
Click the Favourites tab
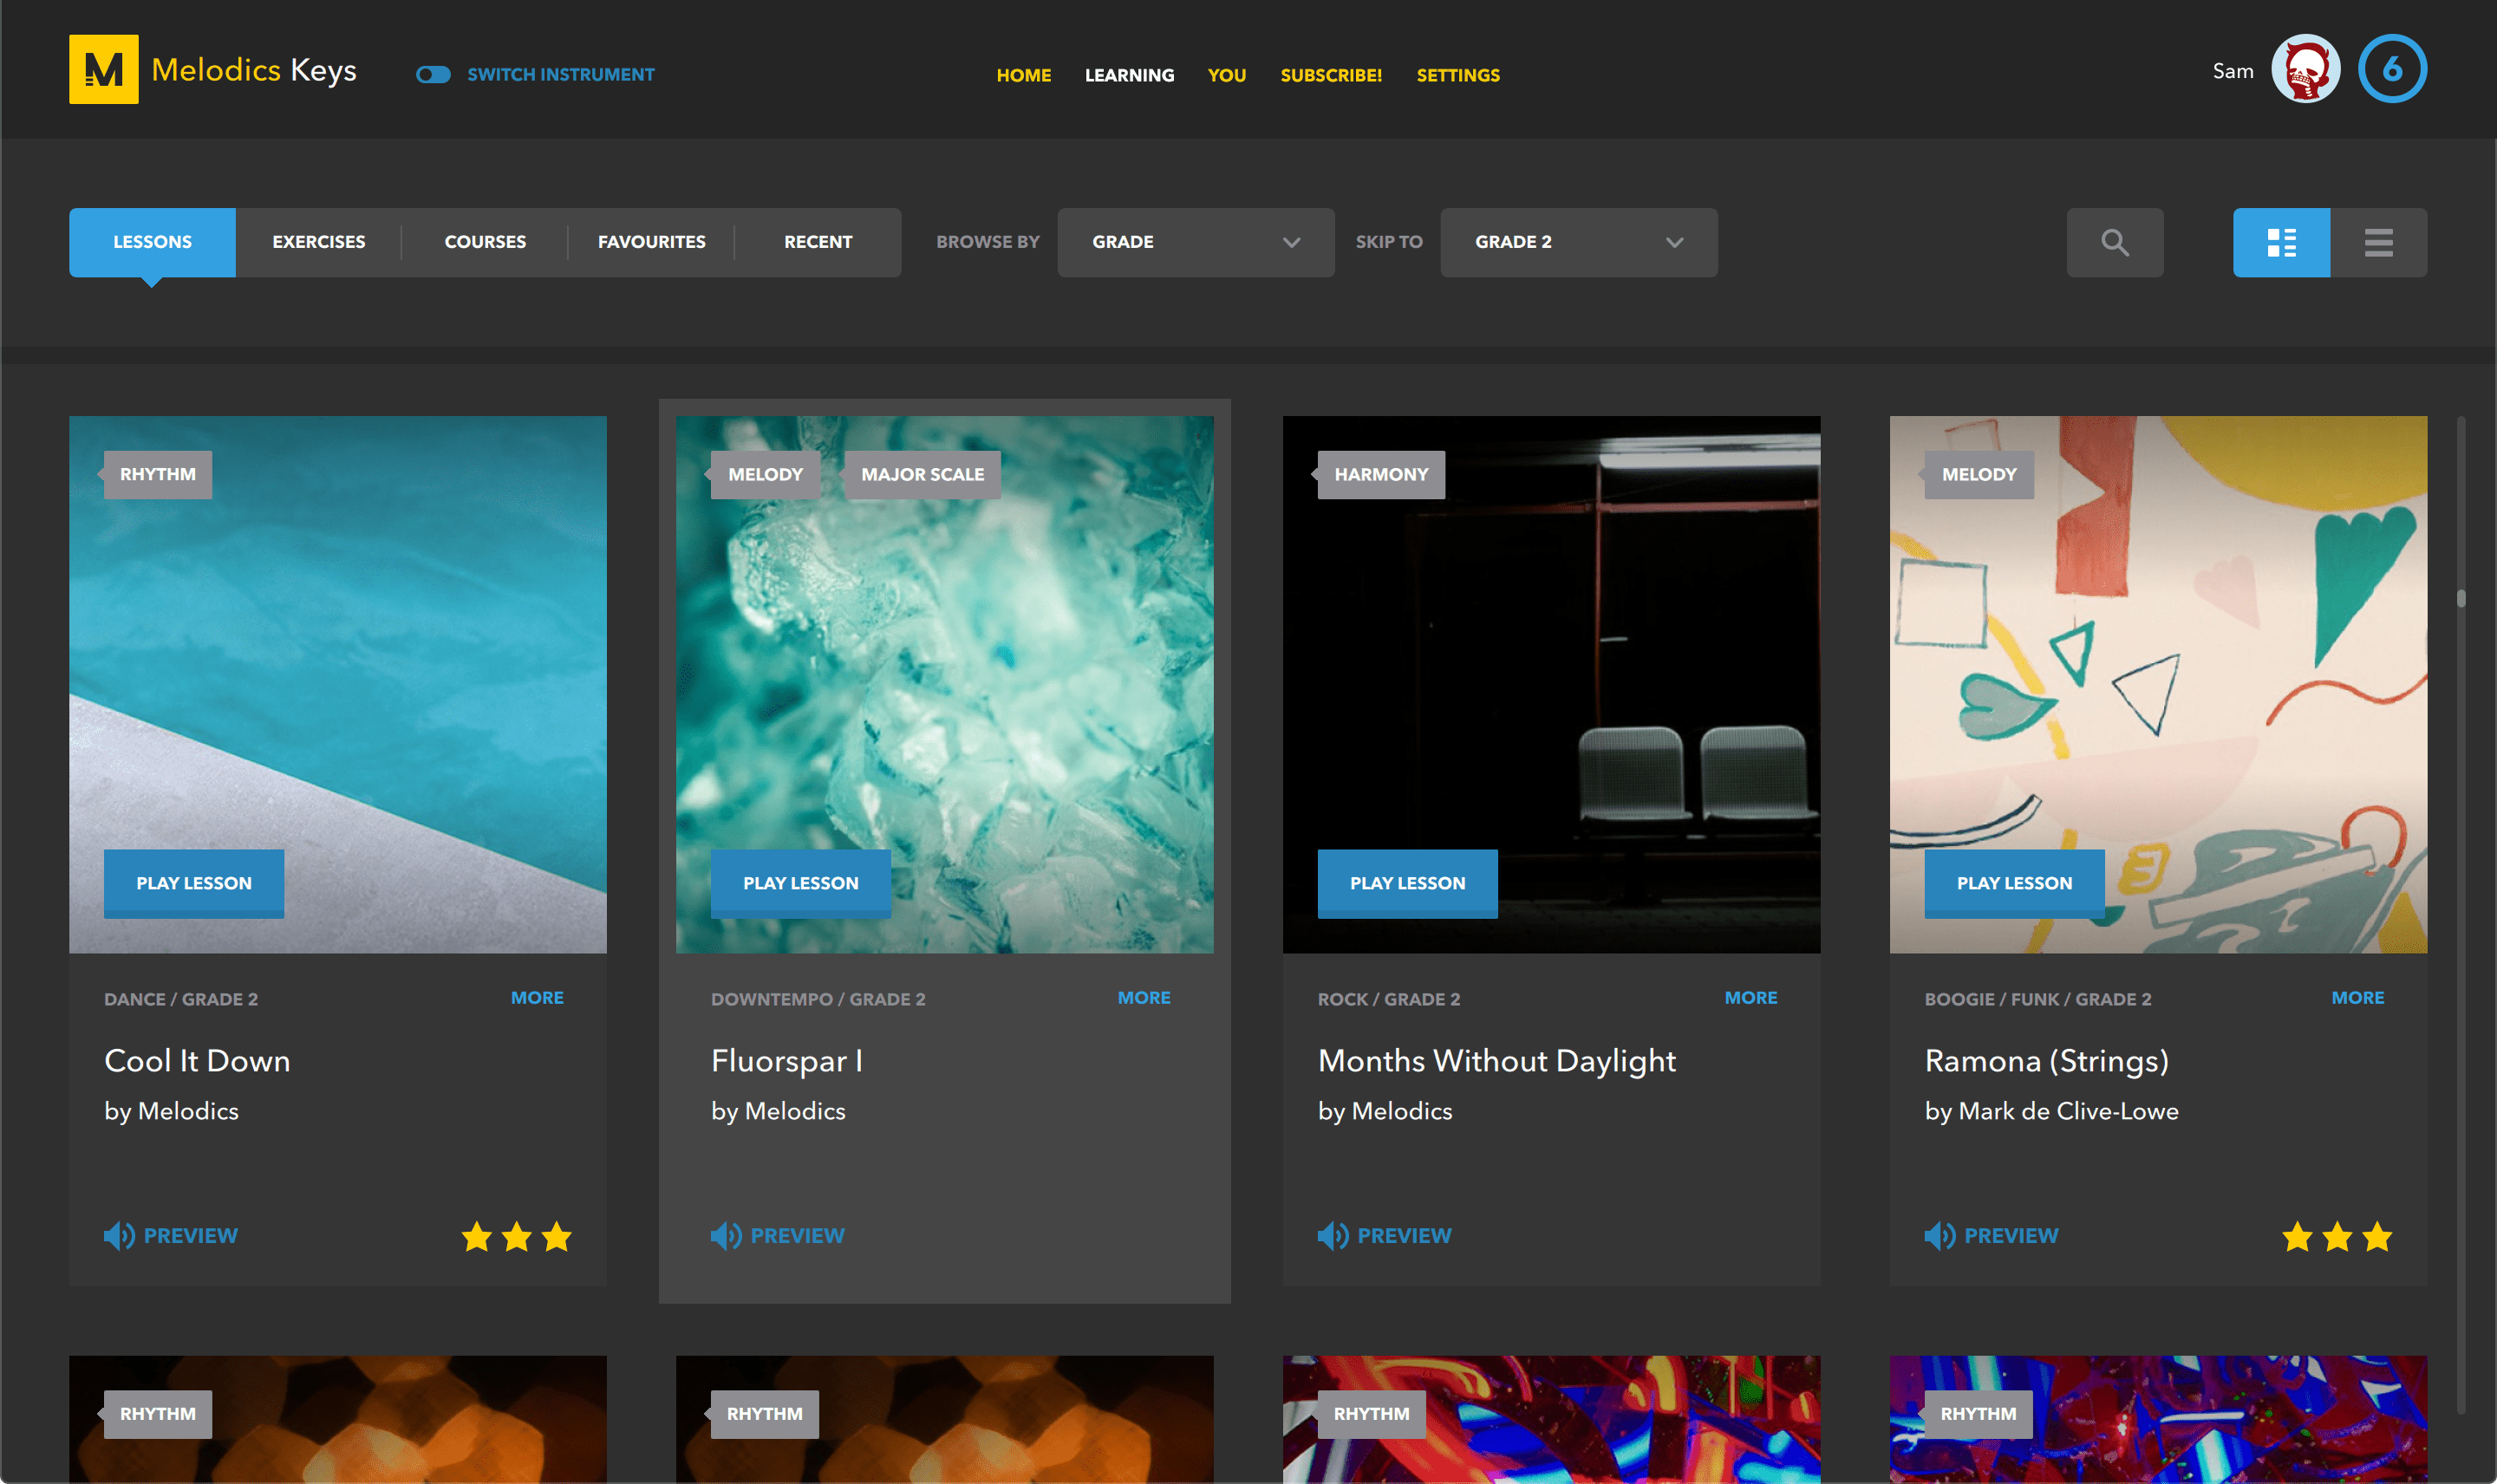pyautogui.click(x=652, y=242)
